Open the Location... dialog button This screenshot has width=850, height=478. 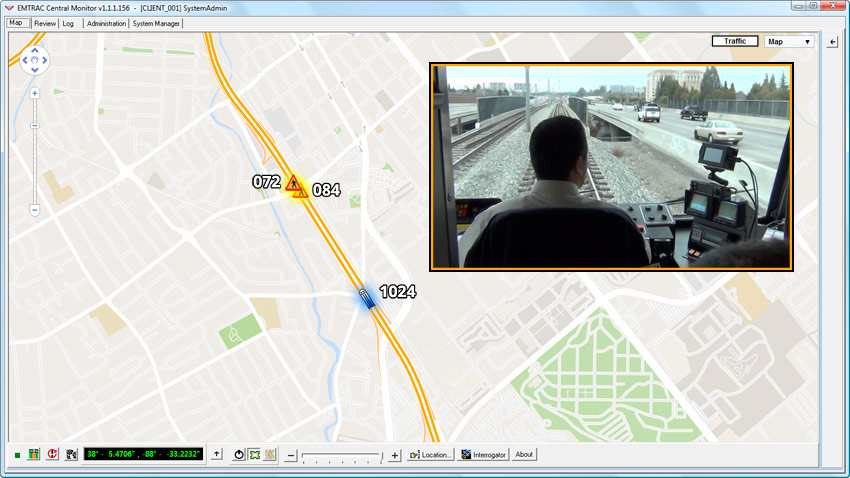click(x=430, y=455)
